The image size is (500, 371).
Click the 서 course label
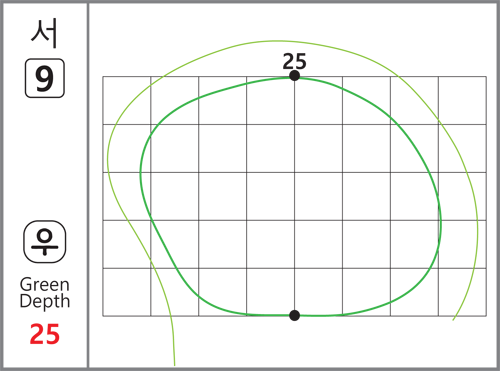(44, 33)
